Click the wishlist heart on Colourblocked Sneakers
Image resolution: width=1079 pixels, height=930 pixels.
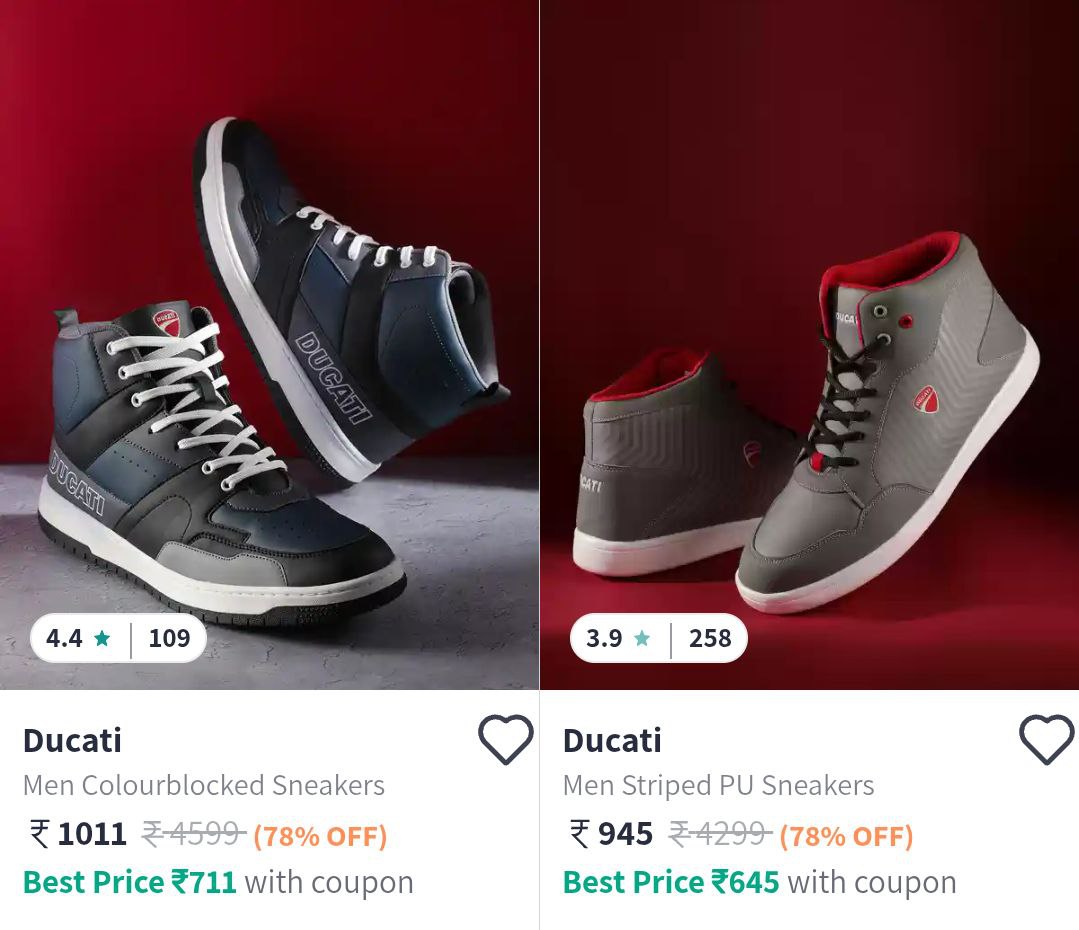[x=506, y=740]
